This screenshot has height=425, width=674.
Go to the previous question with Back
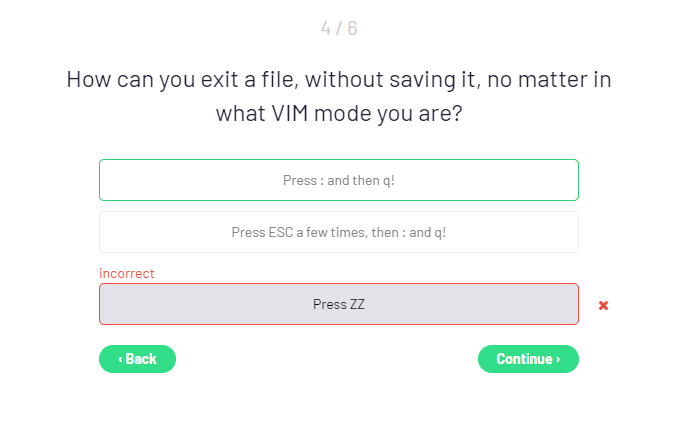[137, 359]
